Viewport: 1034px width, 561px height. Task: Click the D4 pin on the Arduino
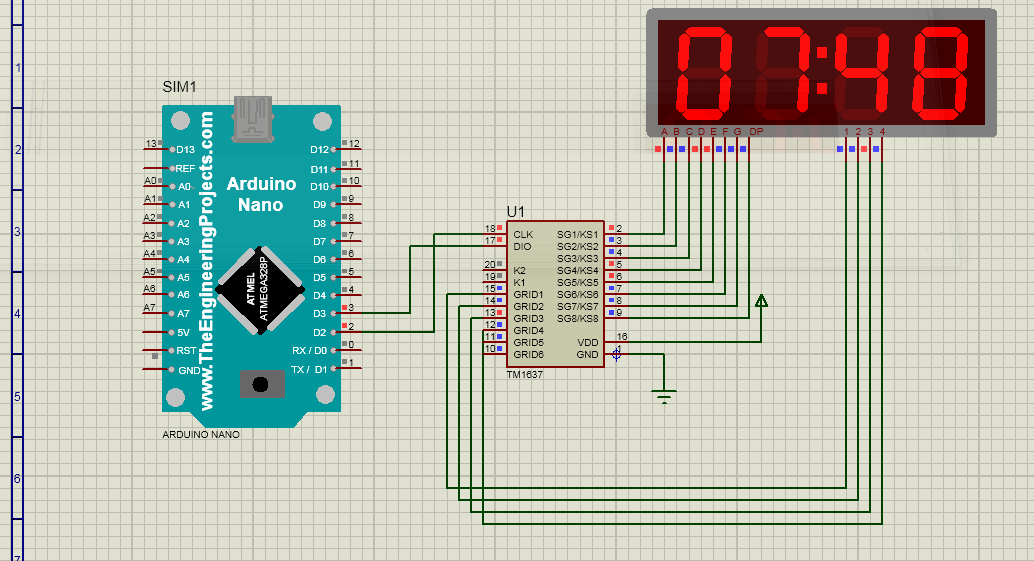pyautogui.click(x=320, y=296)
